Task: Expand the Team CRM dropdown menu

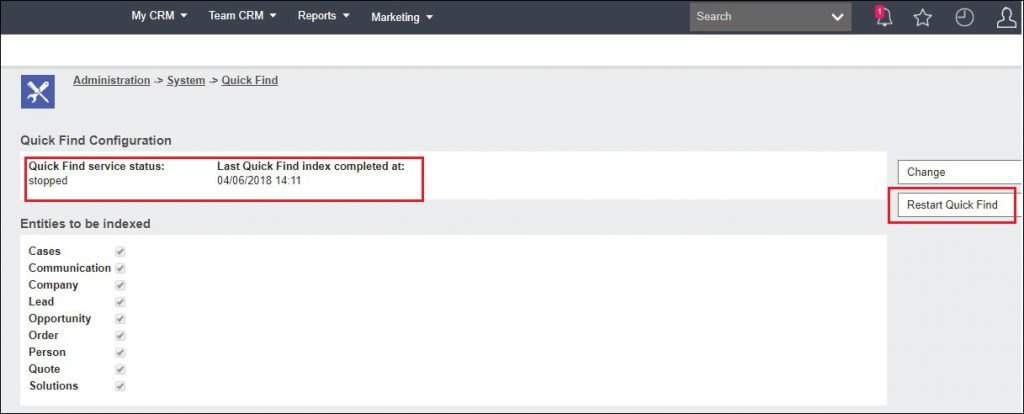Action: click(x=242, y=16)
